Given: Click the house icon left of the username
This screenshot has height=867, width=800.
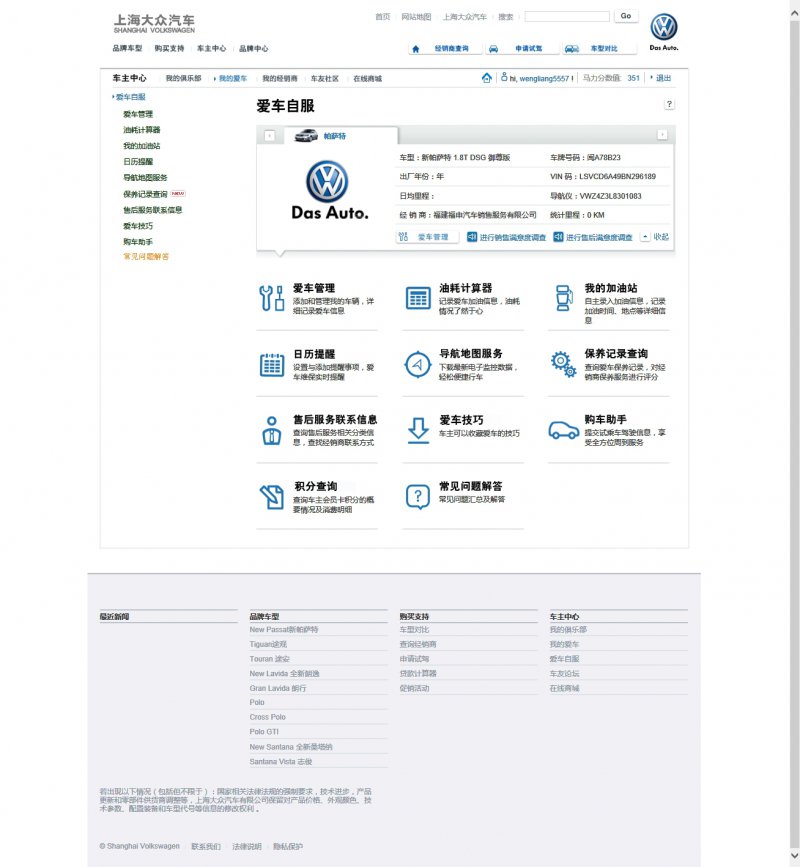Looking at the screenshot, I should coord(487,78).
